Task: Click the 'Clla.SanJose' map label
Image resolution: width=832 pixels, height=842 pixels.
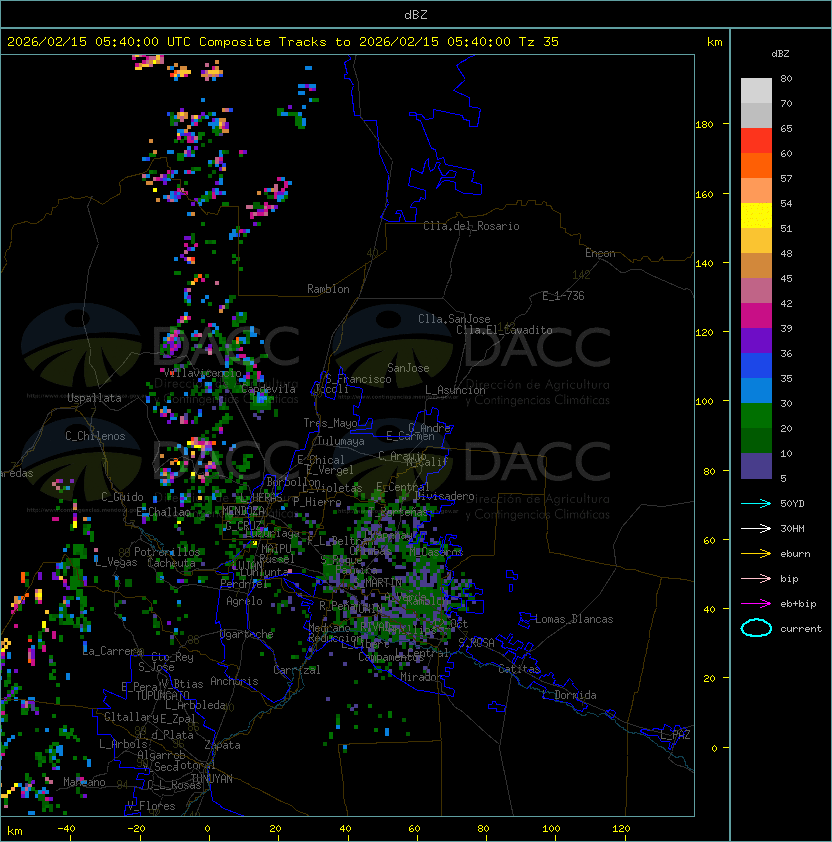Action: (454, 319)
